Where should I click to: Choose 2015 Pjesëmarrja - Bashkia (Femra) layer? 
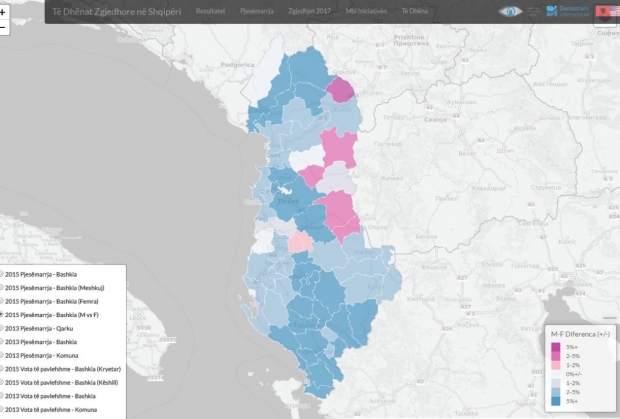coord(3,301)
